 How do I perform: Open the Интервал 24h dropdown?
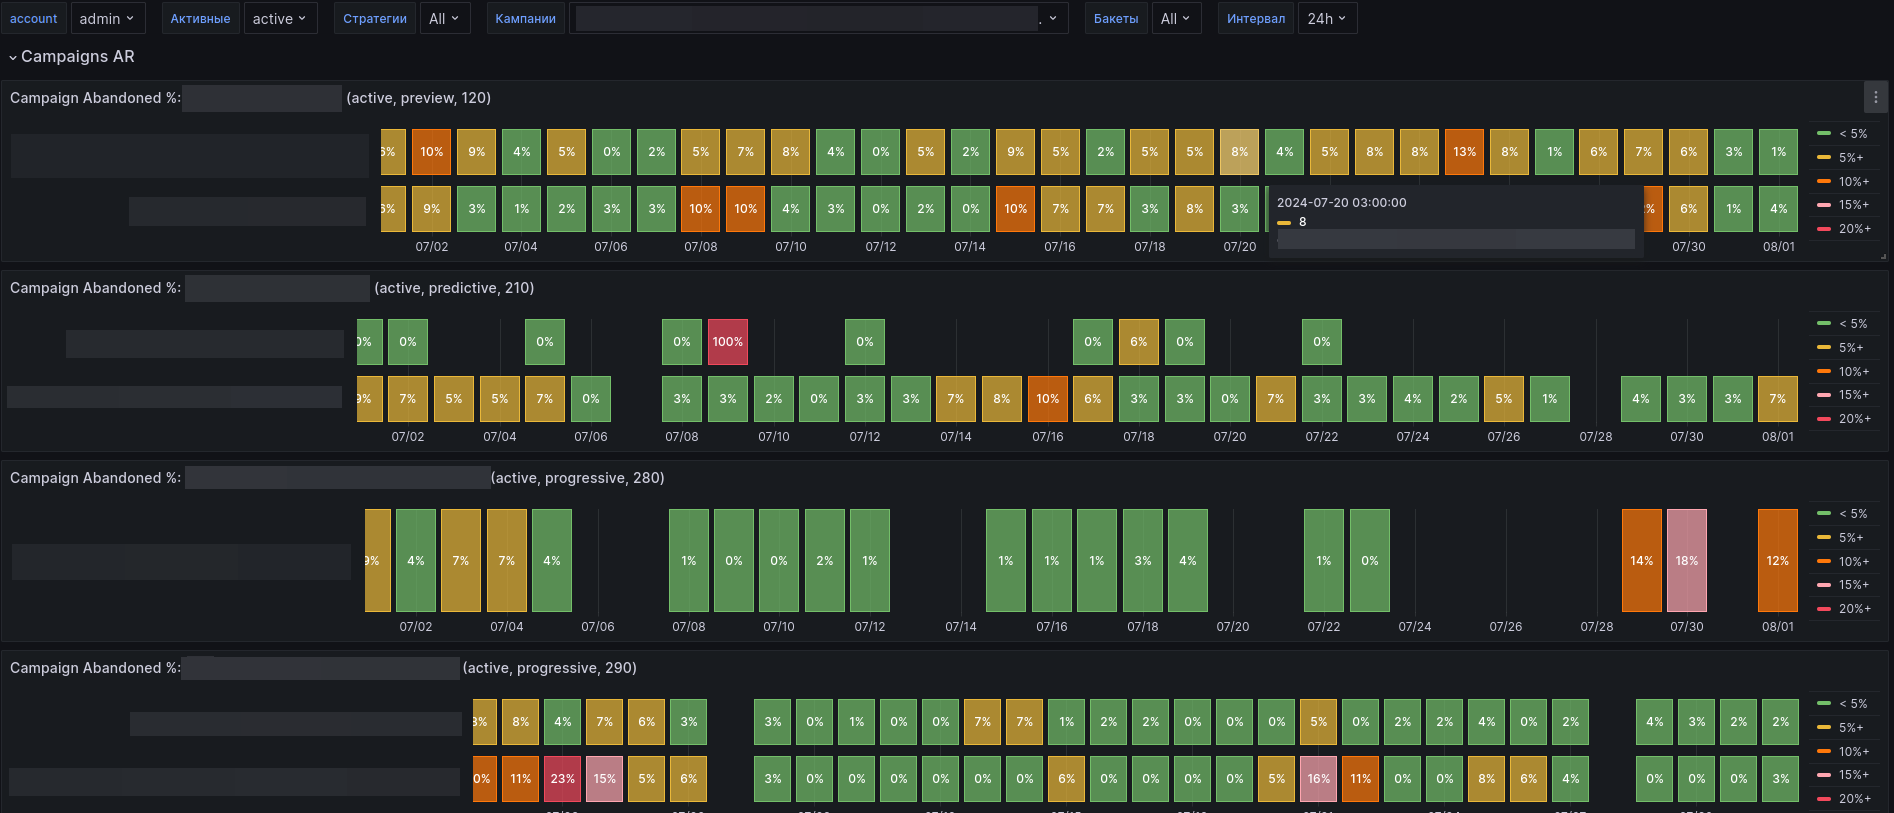(x=1327, y=19)
